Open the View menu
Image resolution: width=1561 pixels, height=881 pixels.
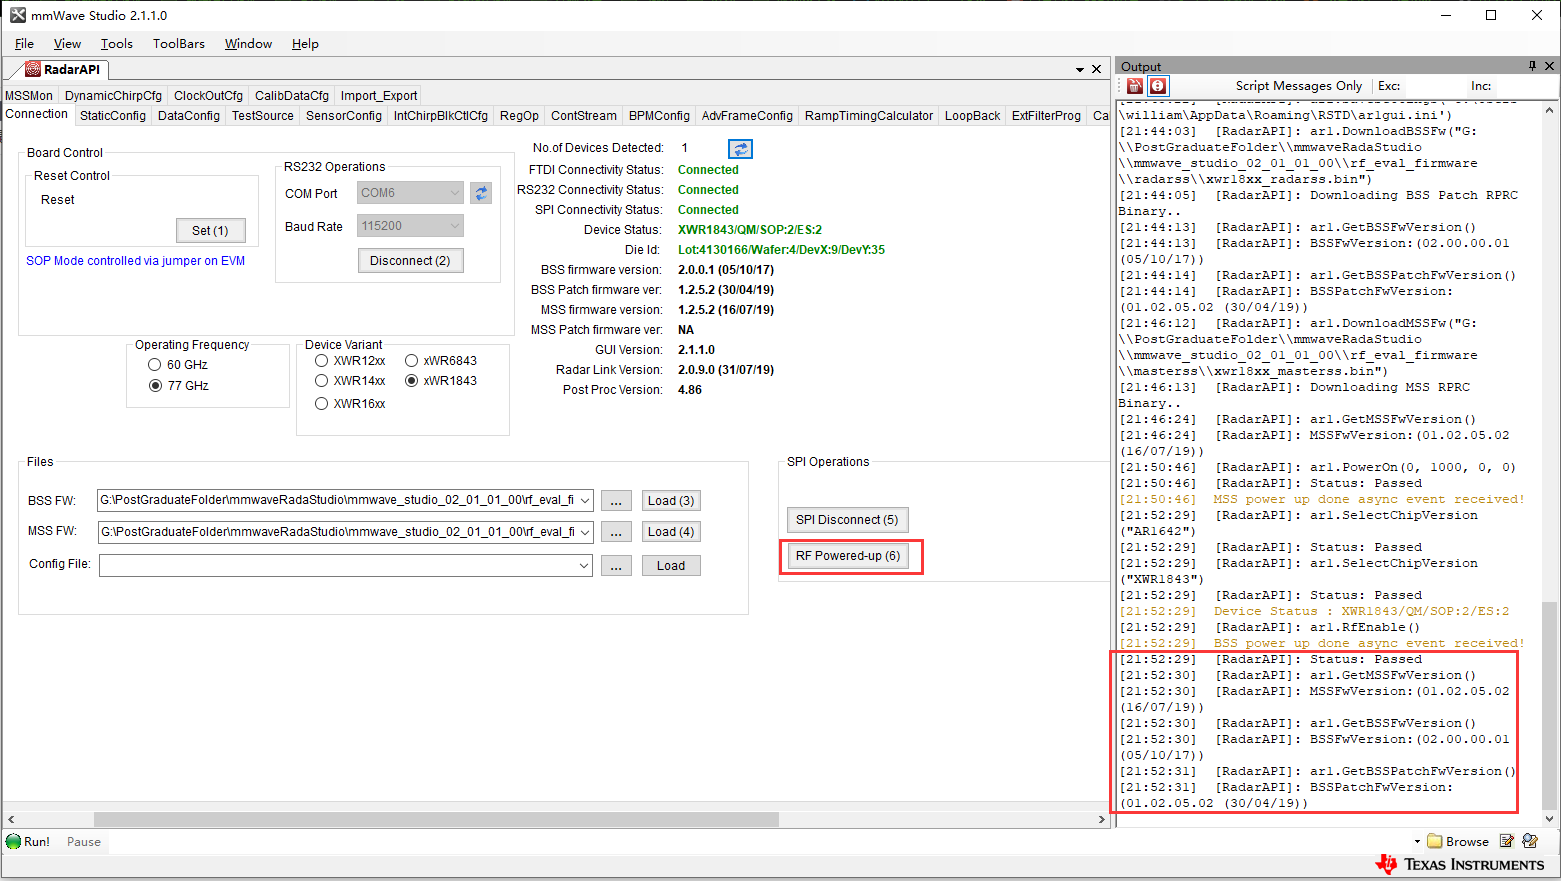[x=67, y=44]
